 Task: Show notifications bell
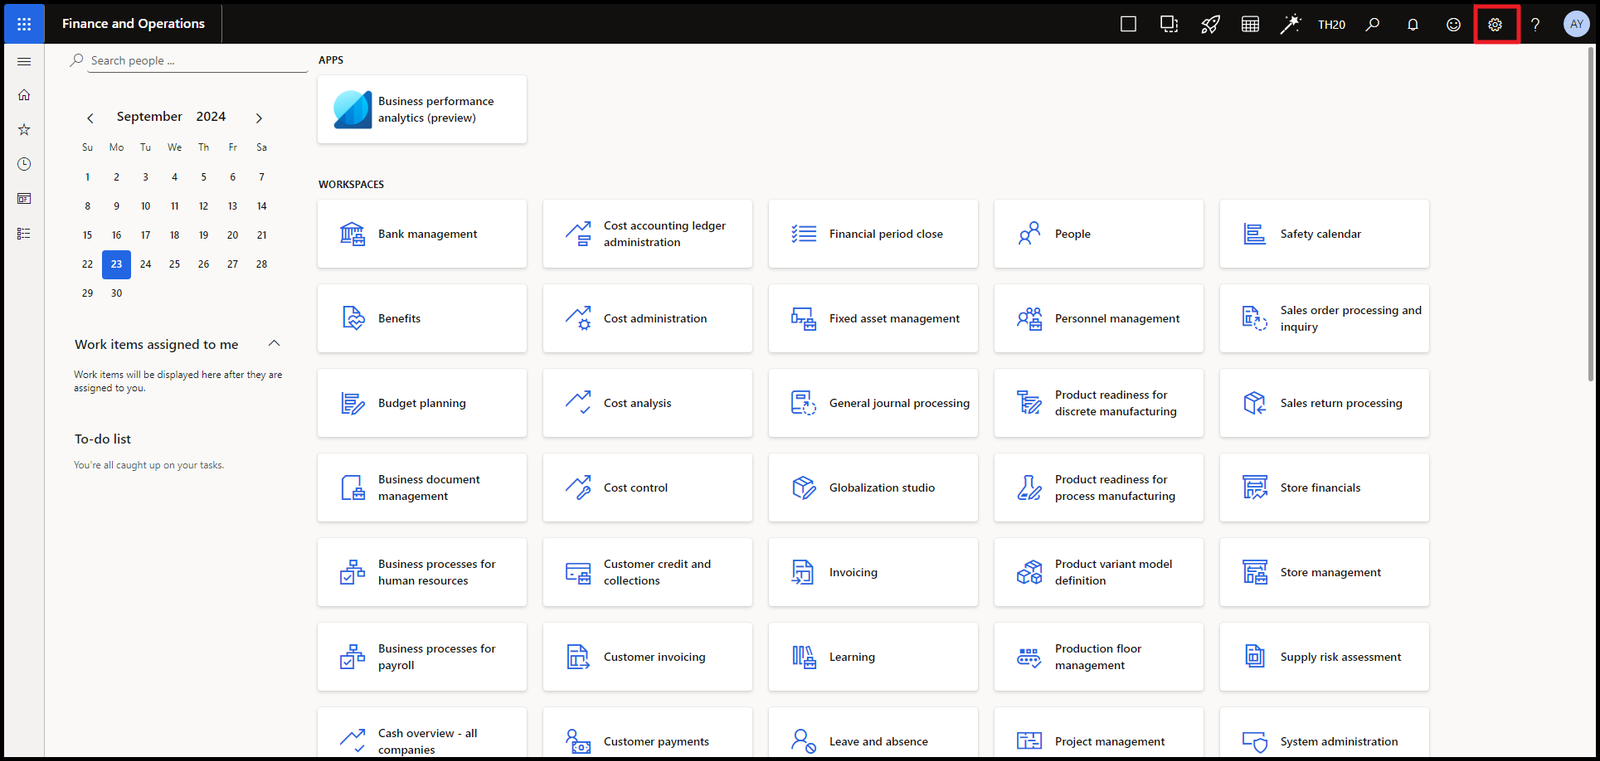click(1413, 24)
